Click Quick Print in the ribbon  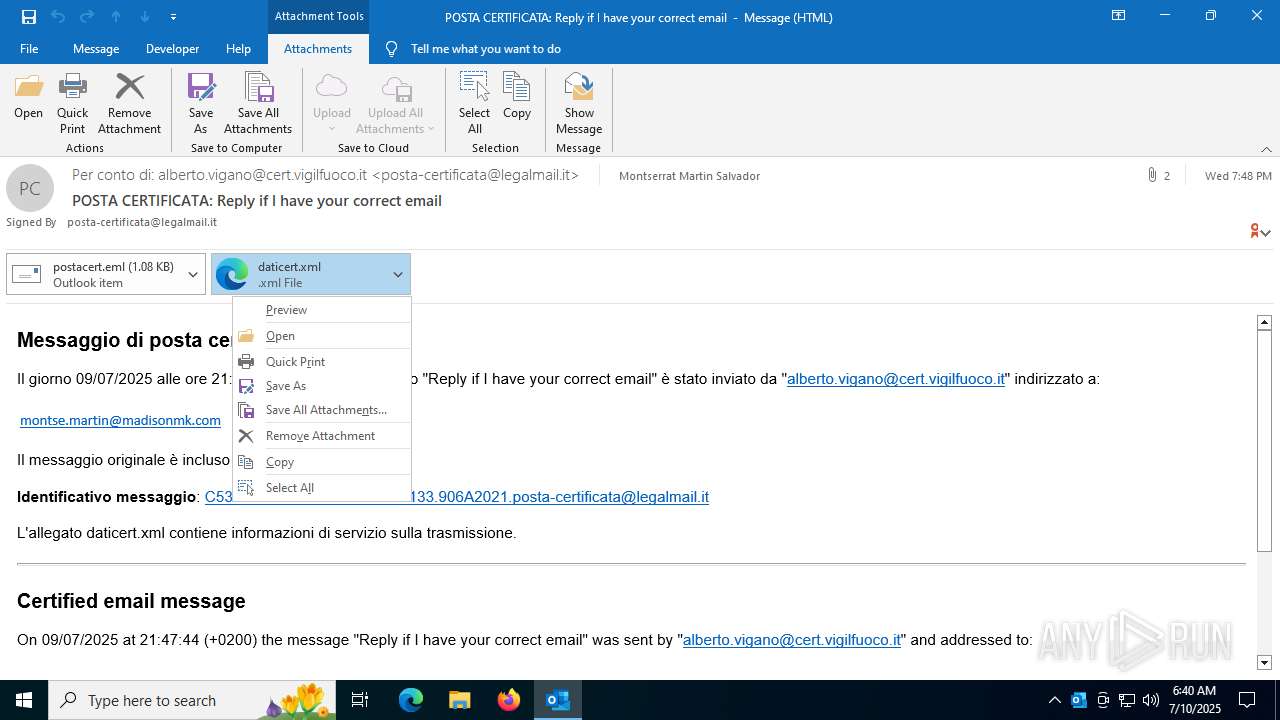[x=72, y=104]
